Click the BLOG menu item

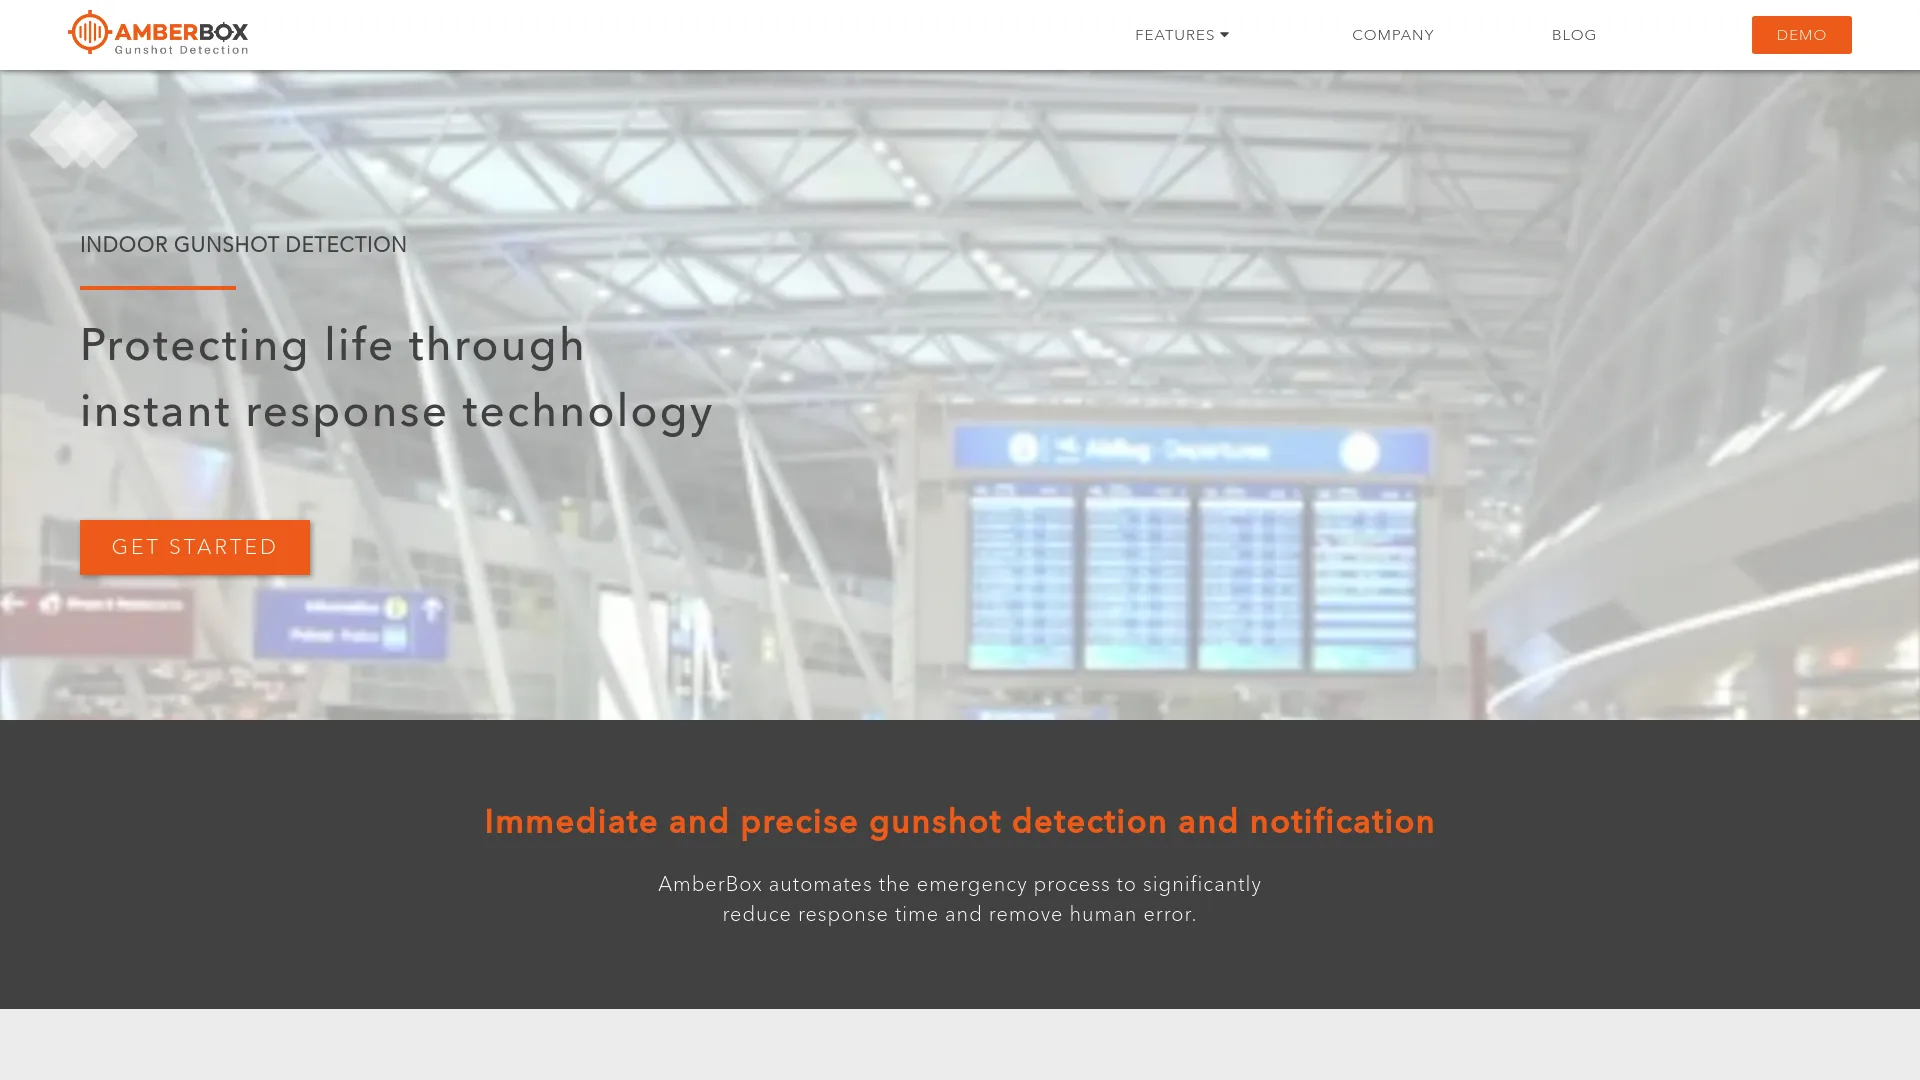tap(1573, 34)
